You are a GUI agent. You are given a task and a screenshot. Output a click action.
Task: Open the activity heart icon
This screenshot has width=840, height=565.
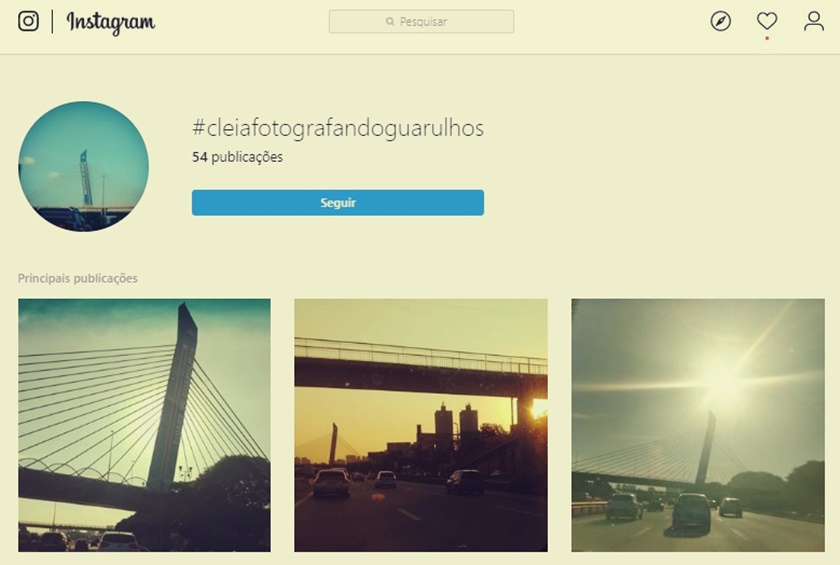767,21
